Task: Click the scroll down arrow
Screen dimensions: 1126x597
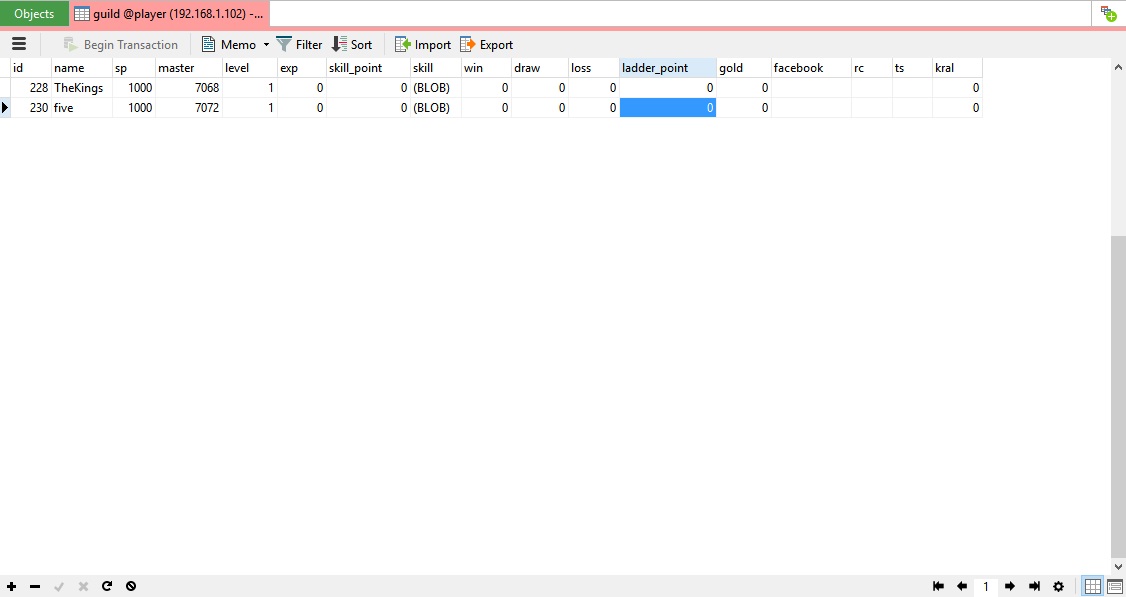Action: [x=1118, y=567]
